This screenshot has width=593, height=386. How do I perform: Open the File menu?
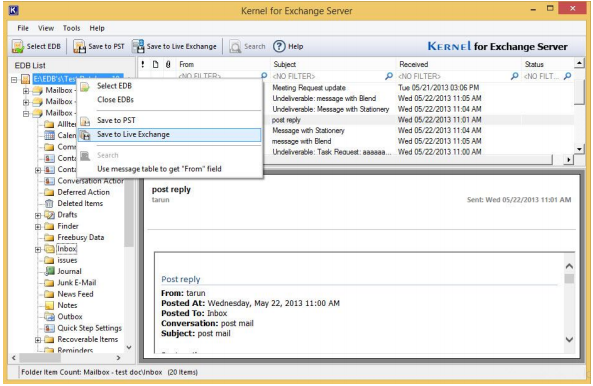23,28
